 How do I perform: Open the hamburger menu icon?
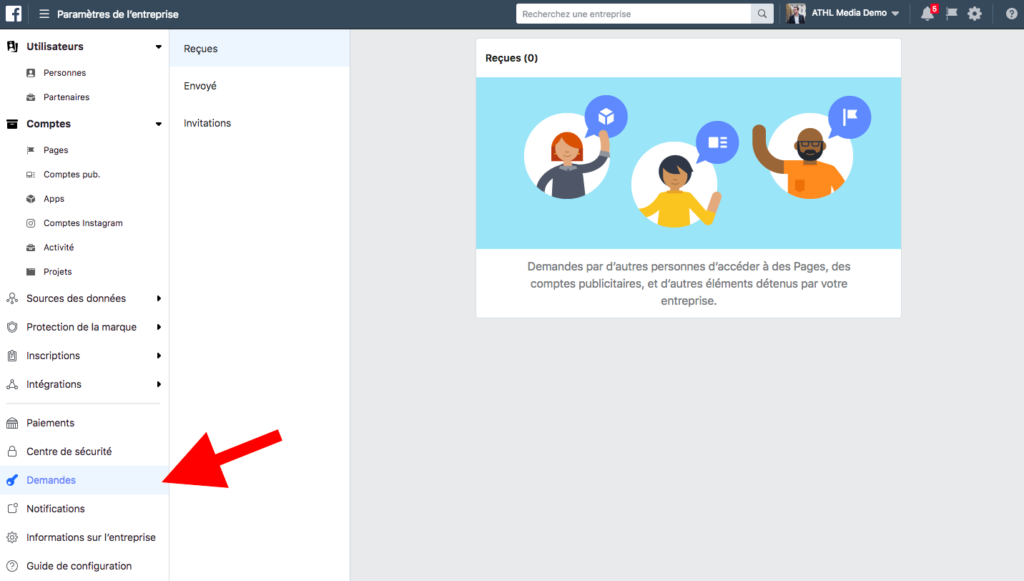point(44,14)
